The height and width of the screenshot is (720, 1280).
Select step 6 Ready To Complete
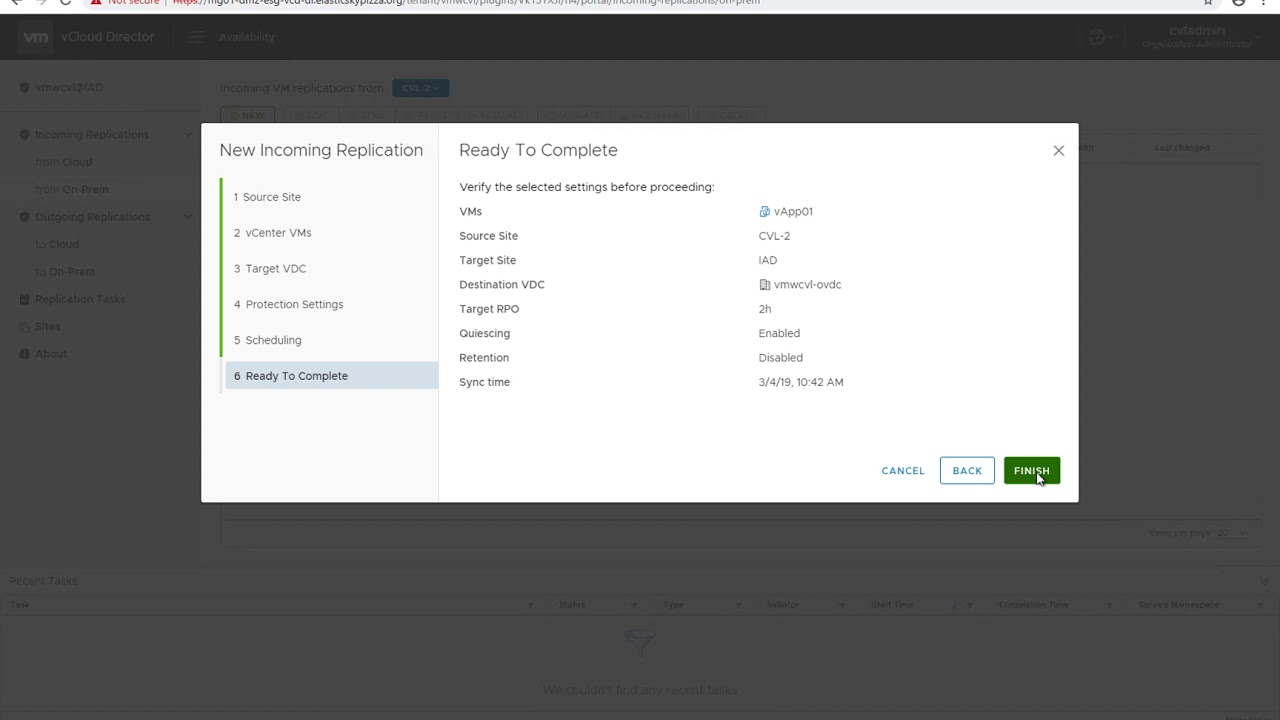click(x=330, y=376)
